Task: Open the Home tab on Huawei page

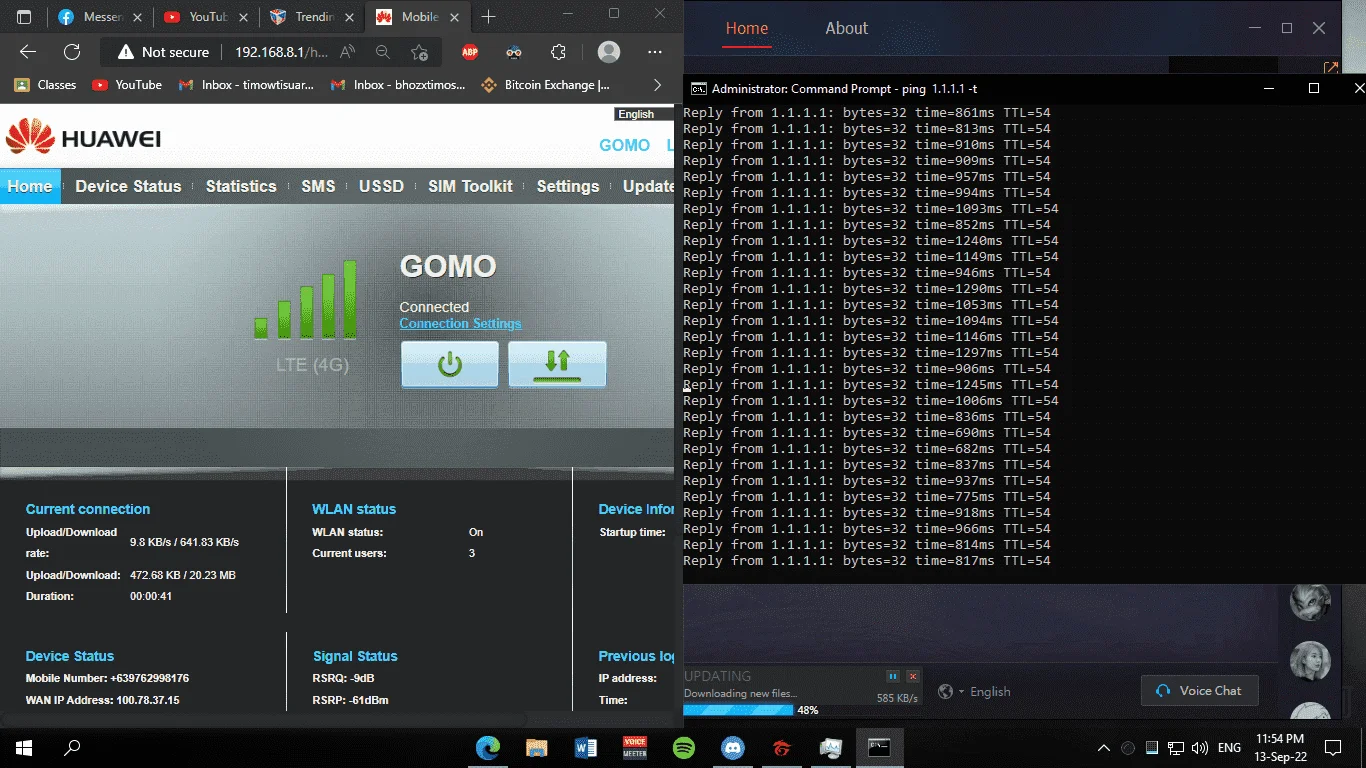Action: (x=30, y=186)
